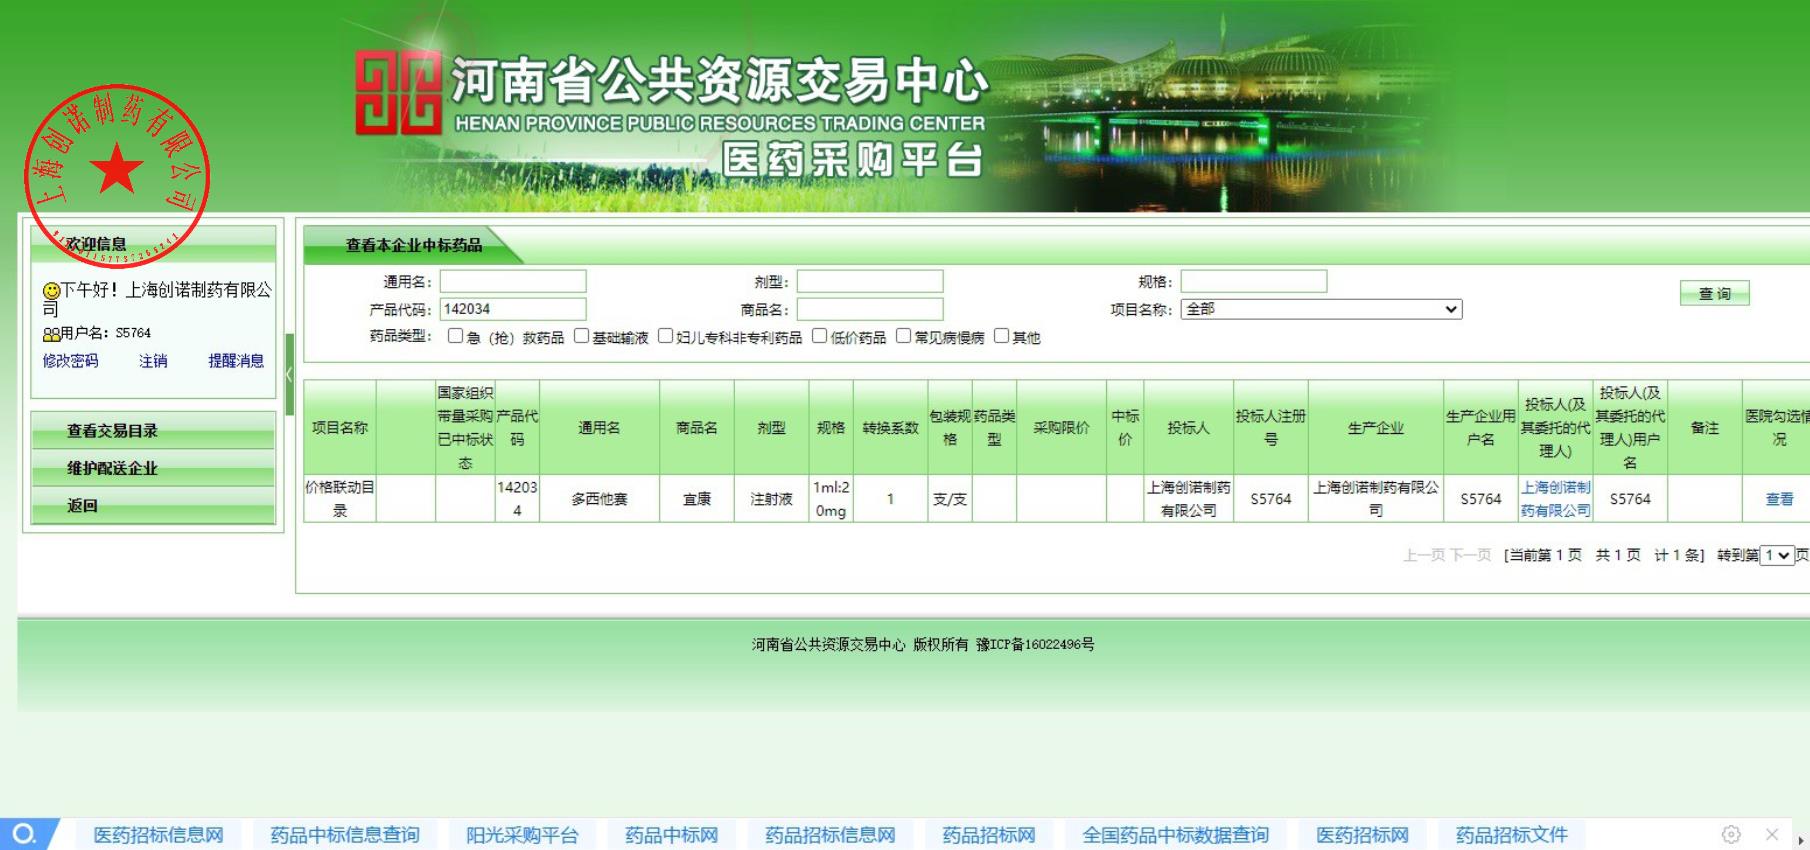Open the gear settings icon in bottom bar
Viewport: 1810px width, 850px height.
tap(1731, 834)
